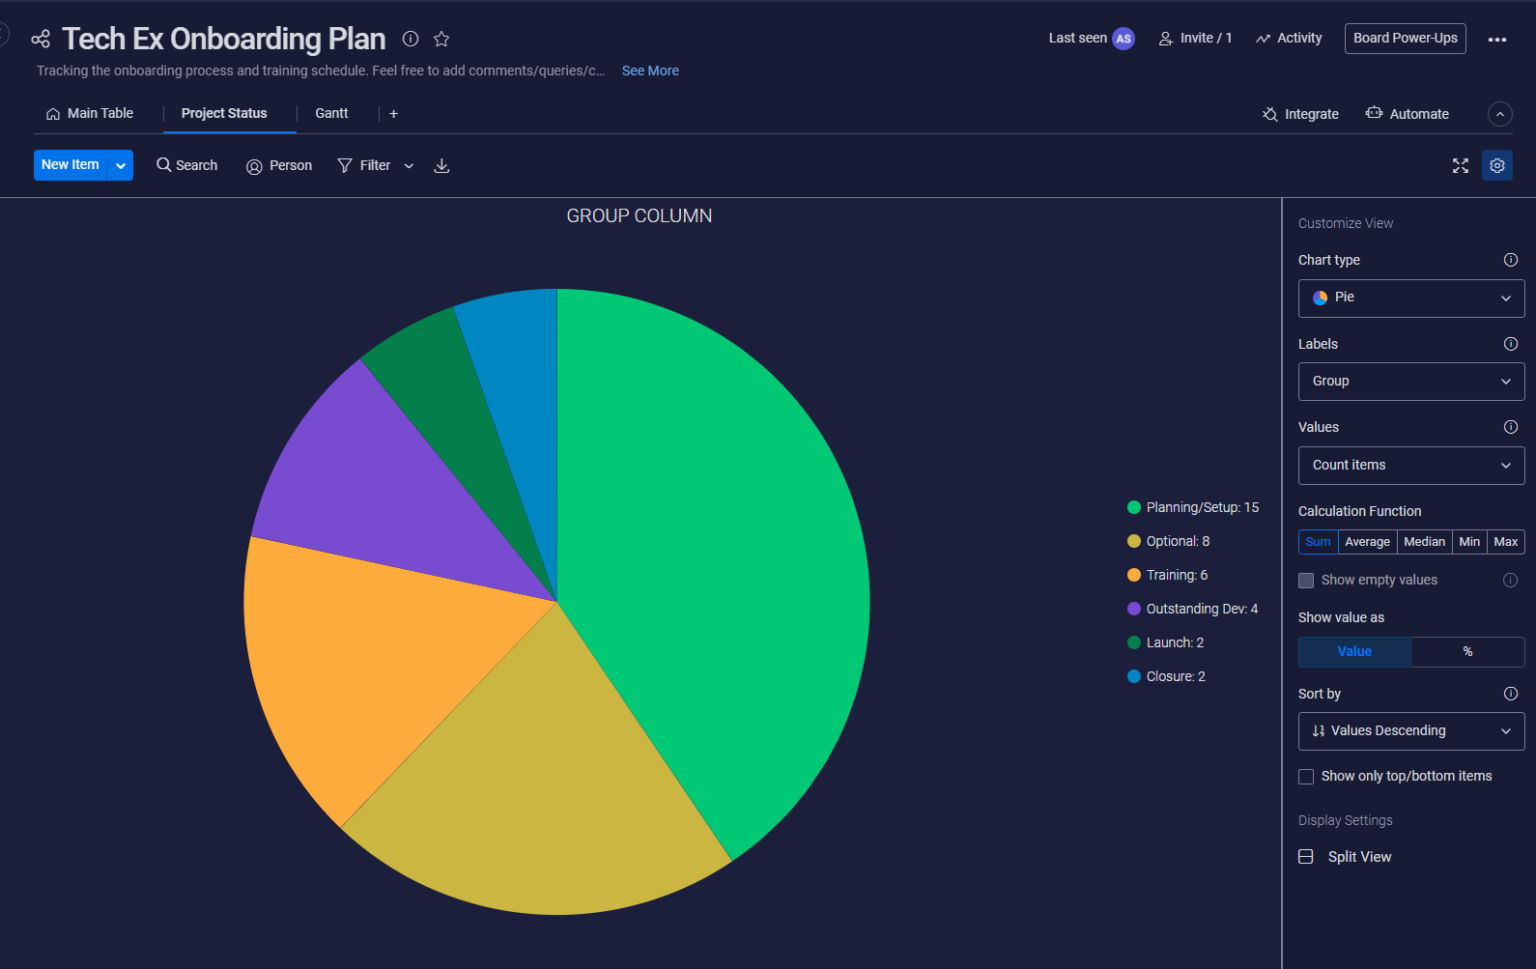Go to the Main Table view
Image resolution: width=1536 pixels, height=969 pixels.
[100, 113]
